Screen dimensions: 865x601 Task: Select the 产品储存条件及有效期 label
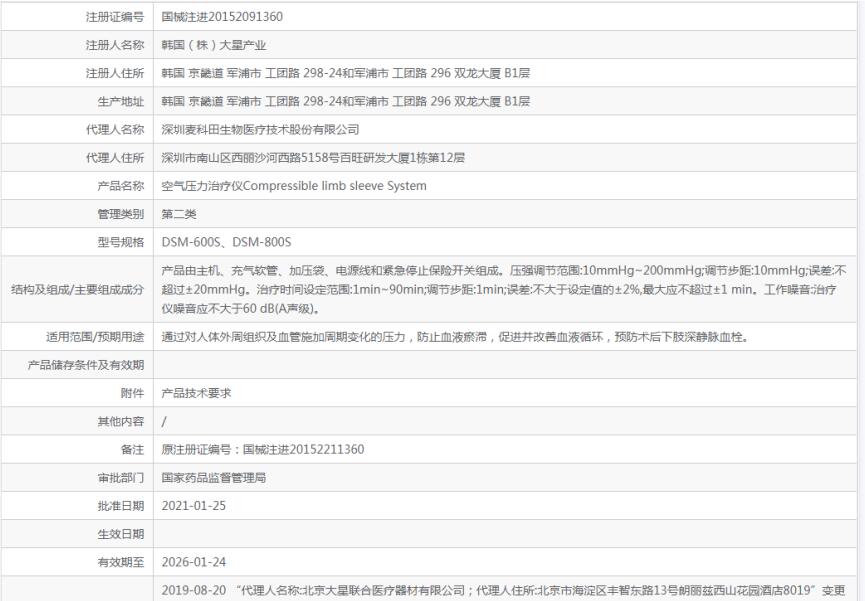(86, 365)
